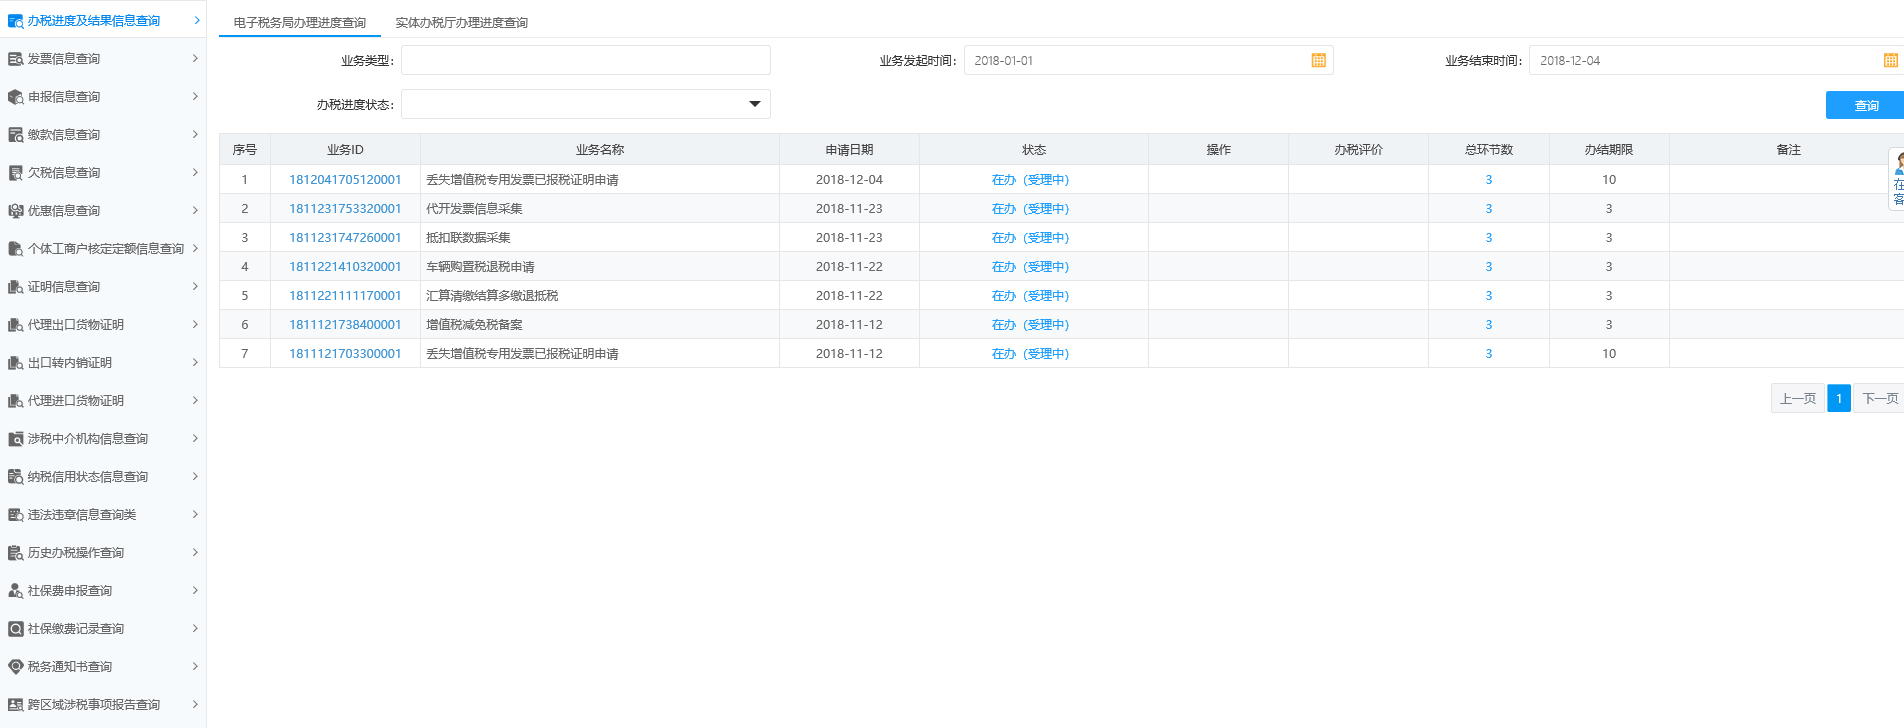Open business ID 1811221410320001 link
Screen dimensions: 1904x728
(345, 267)
